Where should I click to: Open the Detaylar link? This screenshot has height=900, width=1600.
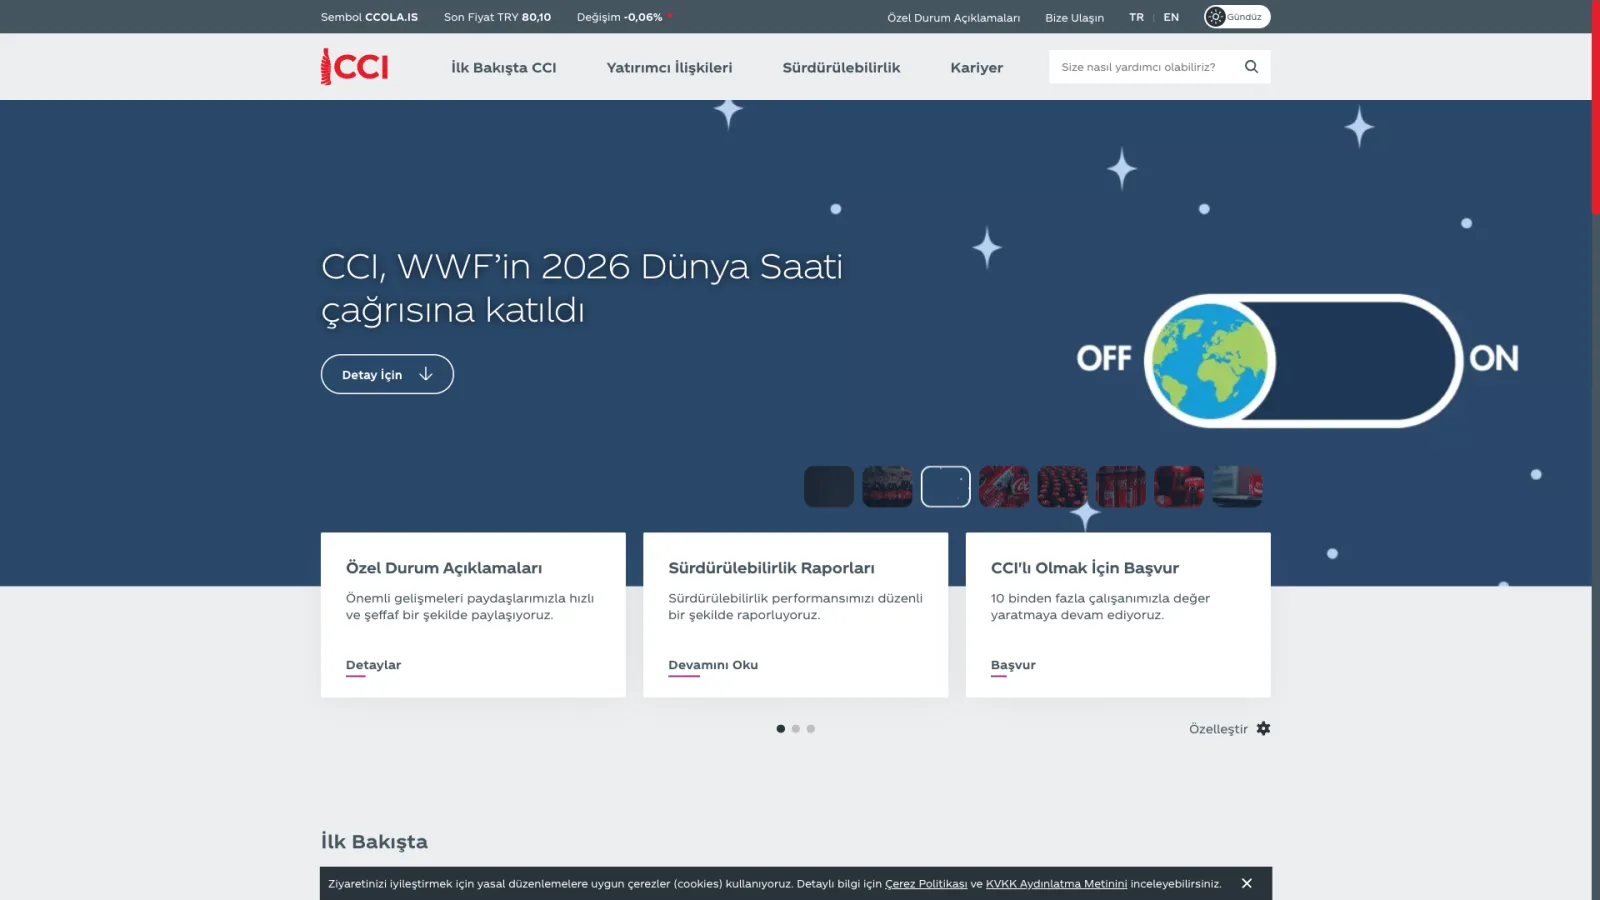[x=373, y=665]
